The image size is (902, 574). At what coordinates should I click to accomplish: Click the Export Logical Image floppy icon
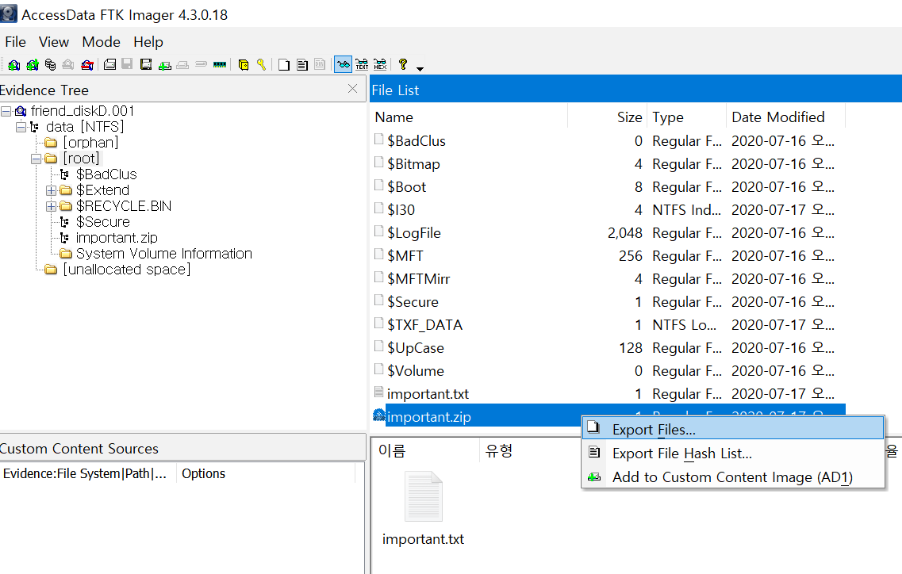[146, 65]
